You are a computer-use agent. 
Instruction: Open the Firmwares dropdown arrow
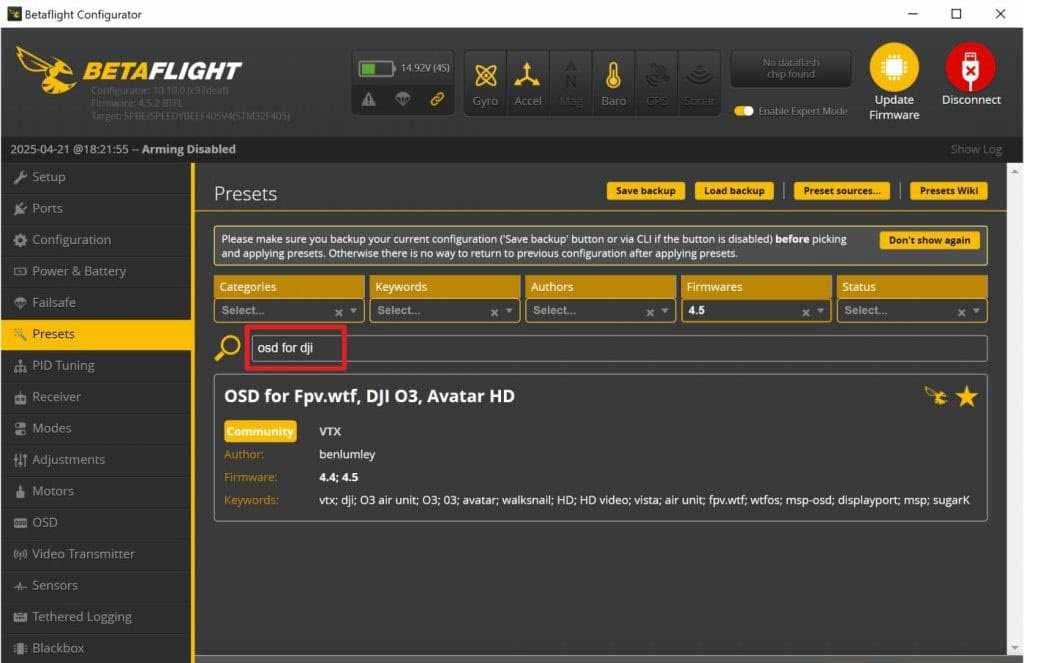821,310
